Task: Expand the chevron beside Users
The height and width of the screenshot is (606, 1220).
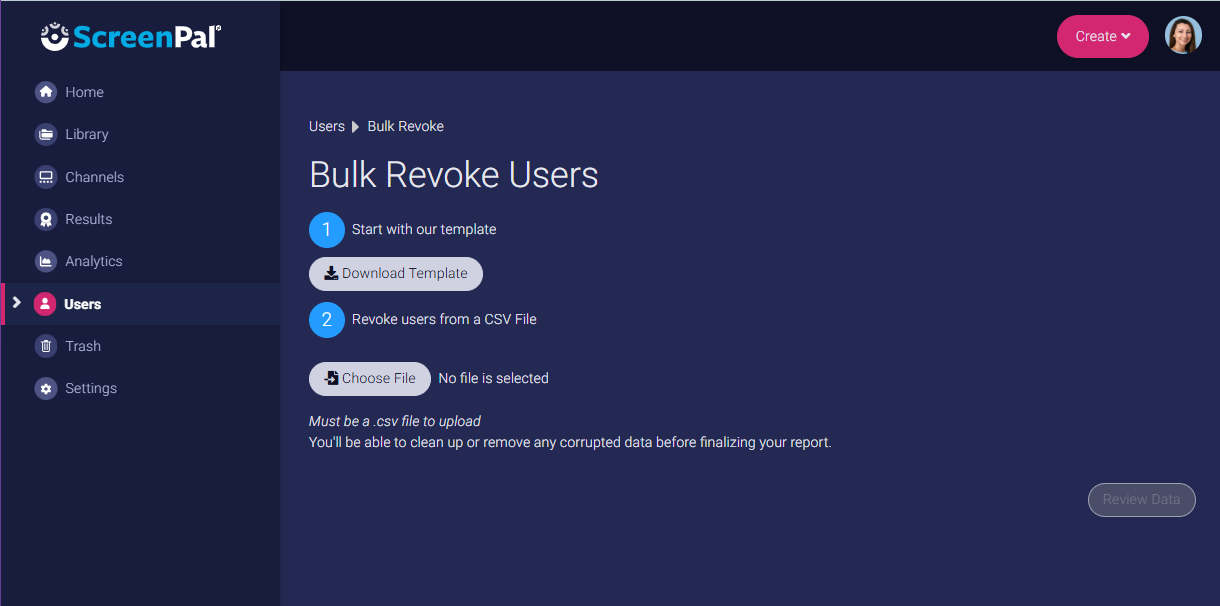Action: (x=16, y=302)
